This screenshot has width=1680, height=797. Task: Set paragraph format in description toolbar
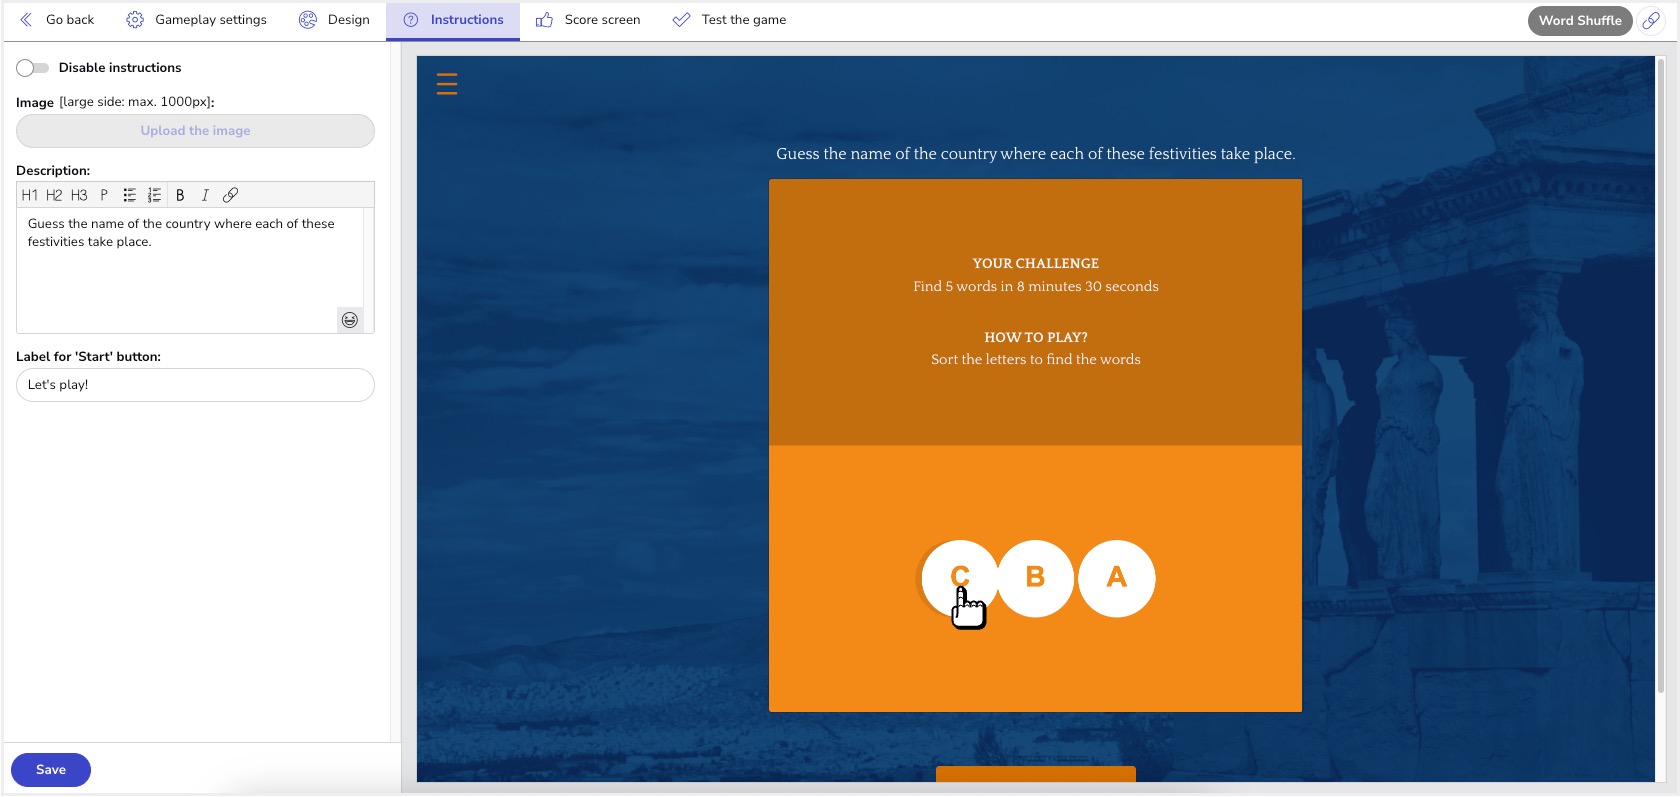104,195
